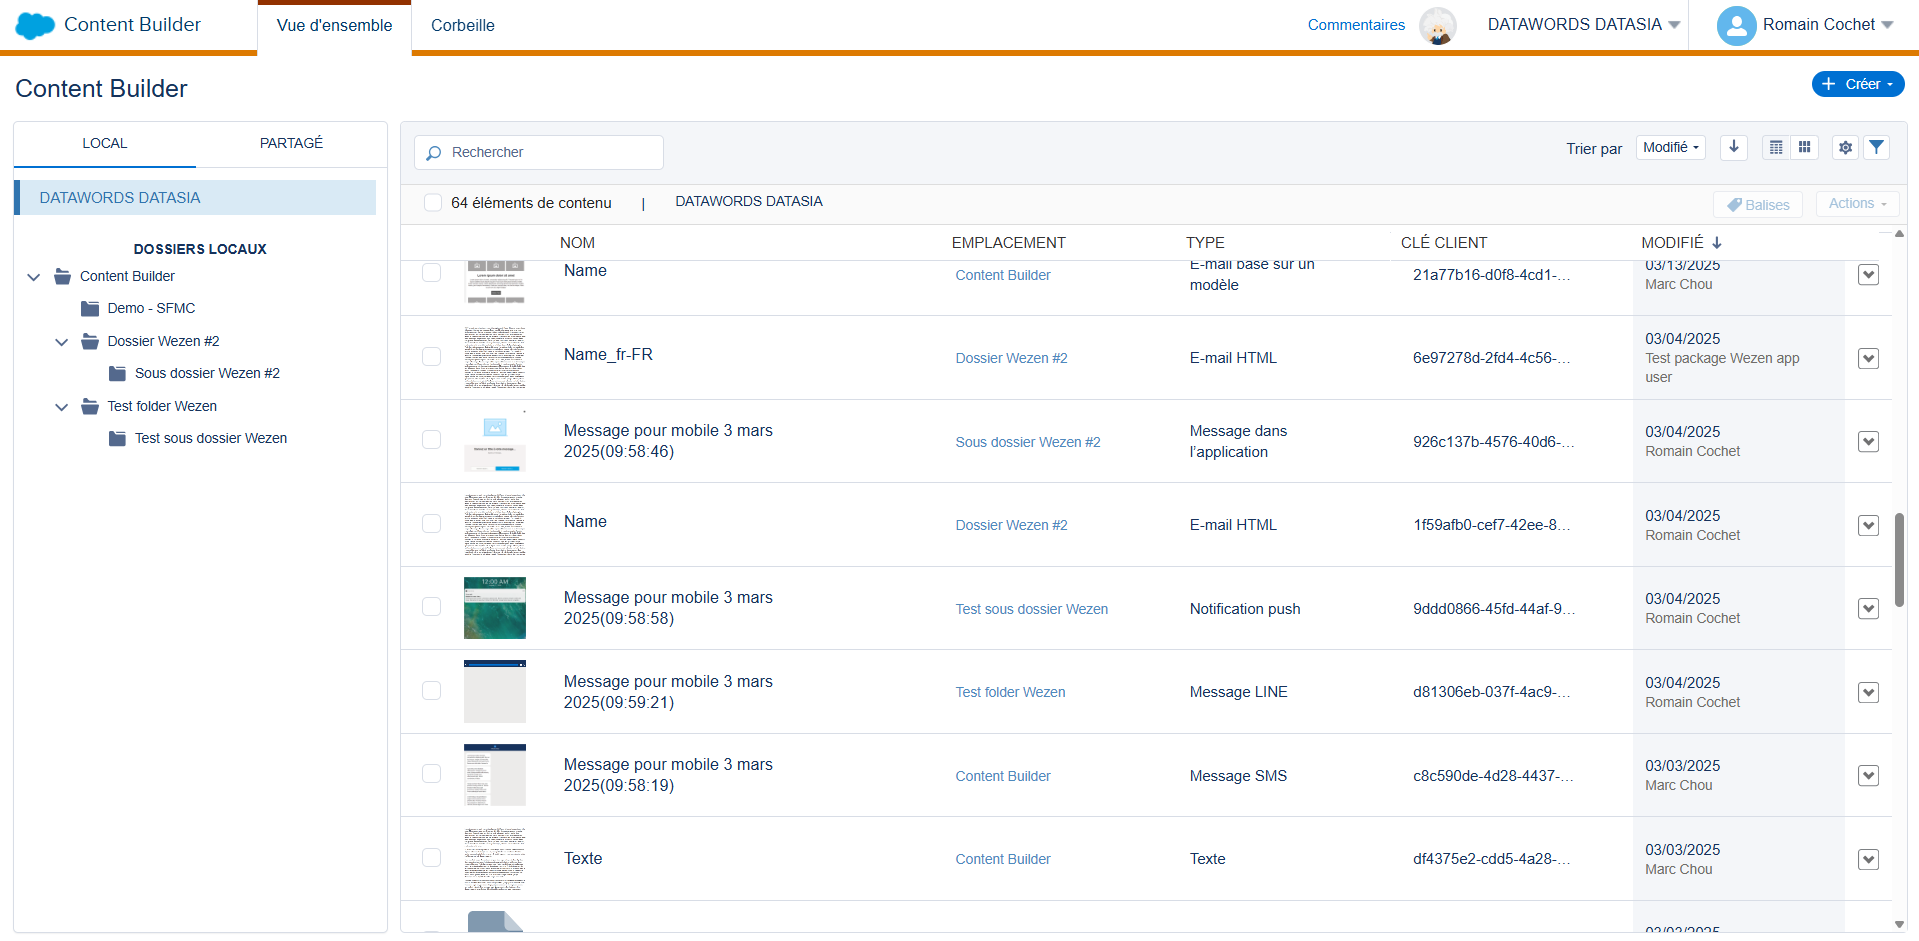Open the Commentaires link
The image size is (1919, 941).
[x=1356, y=25]
